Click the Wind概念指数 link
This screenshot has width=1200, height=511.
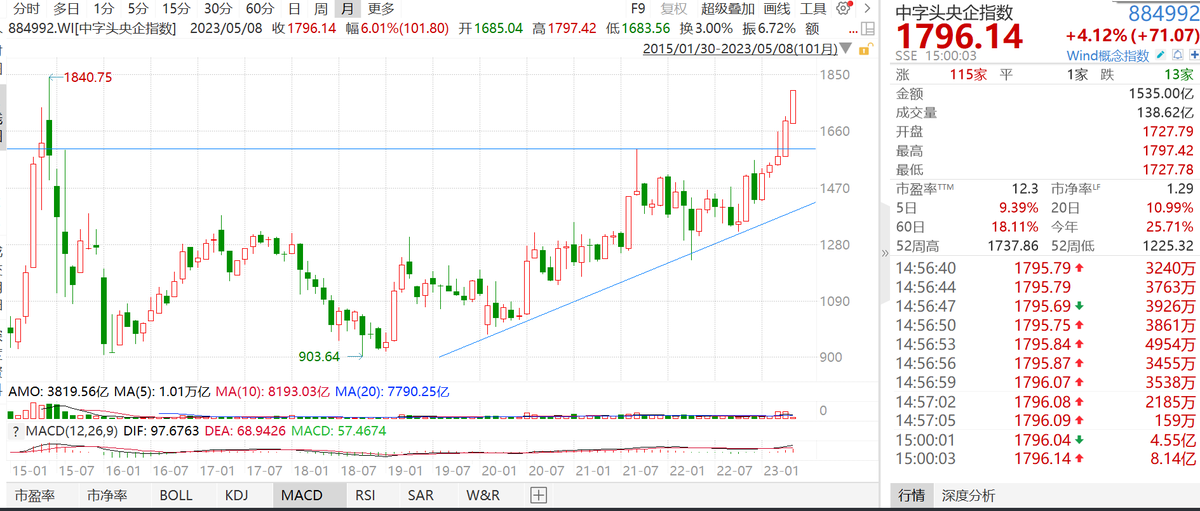click(x=1107, y=55)
